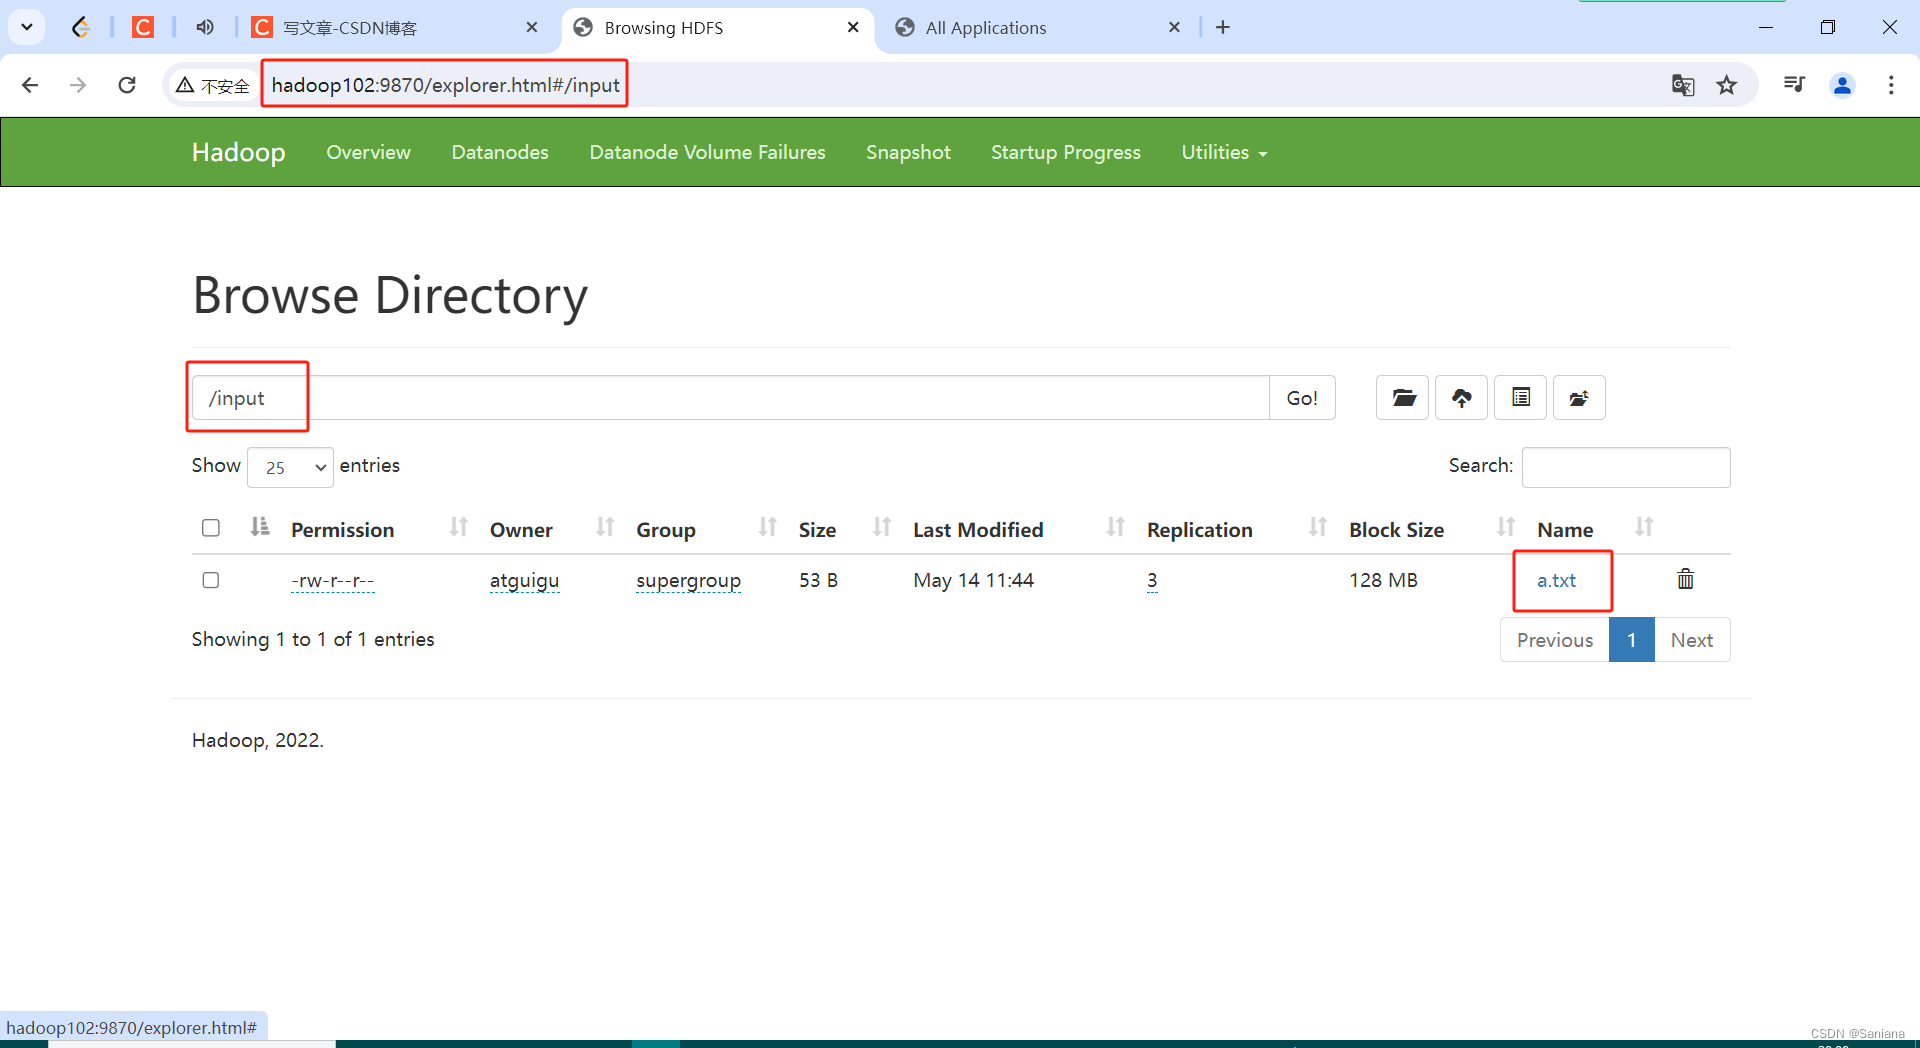1920x1048 pixels.
Task: Close the CSDN blog tab
Action: point(532,28)
